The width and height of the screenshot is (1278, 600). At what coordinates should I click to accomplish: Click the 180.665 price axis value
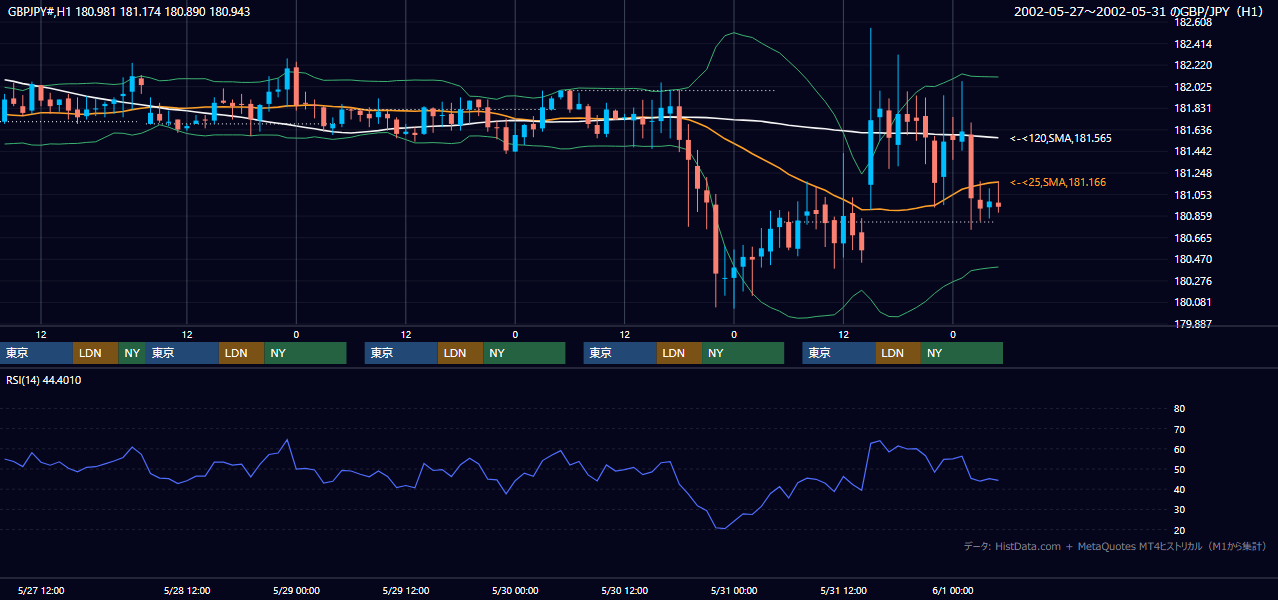pos(1192,238)
